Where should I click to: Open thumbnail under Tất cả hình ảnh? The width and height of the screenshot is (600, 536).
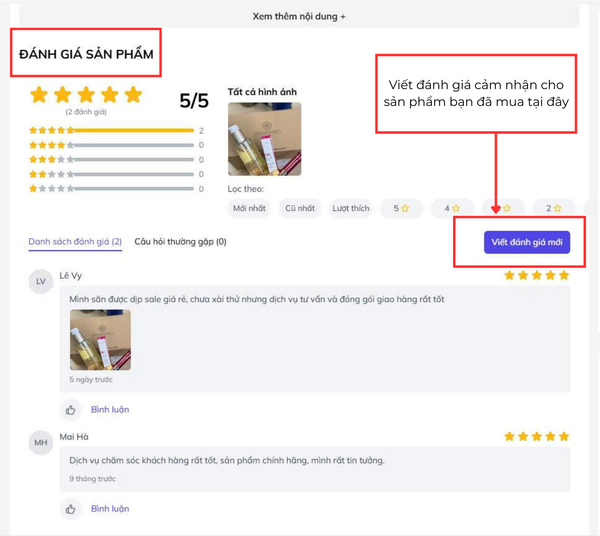pyautogui.click(x=264, y=139)
